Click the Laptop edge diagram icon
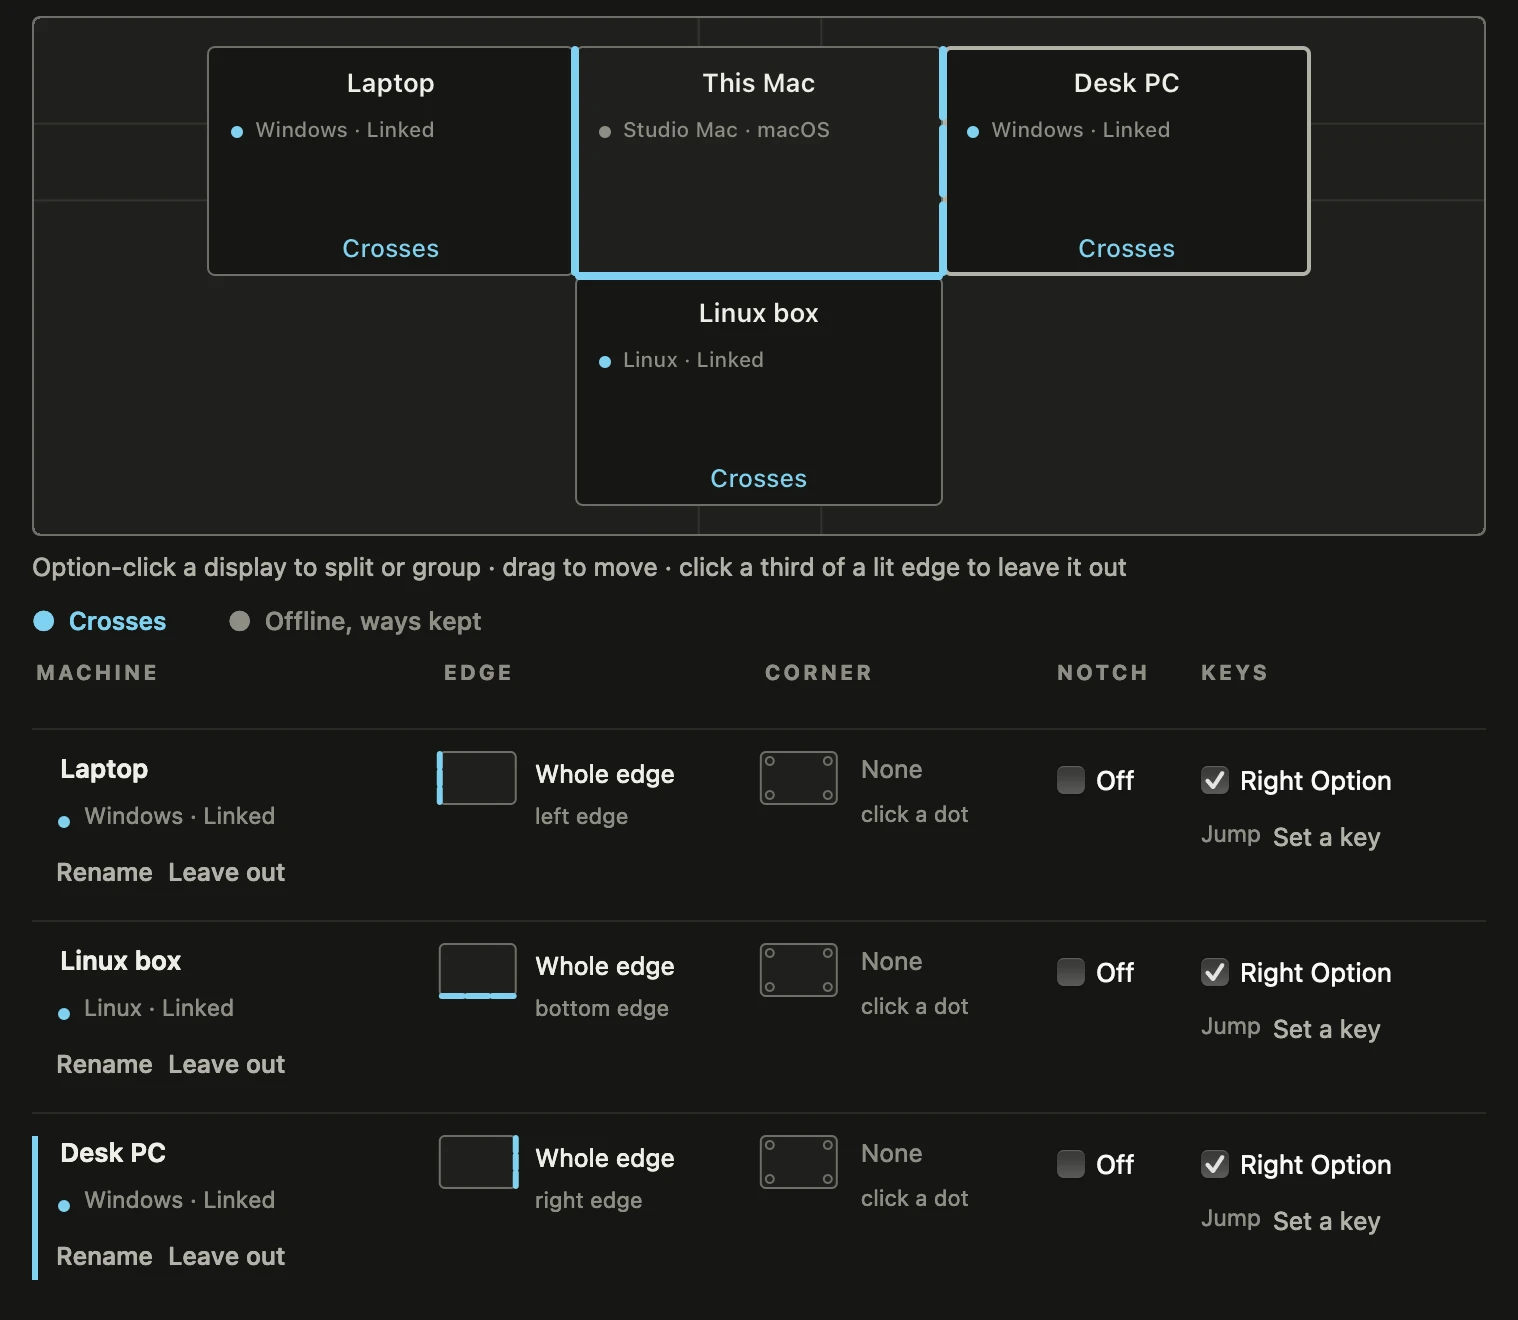This screenshot has width=1518, height=1320. (x=477, y=778)
